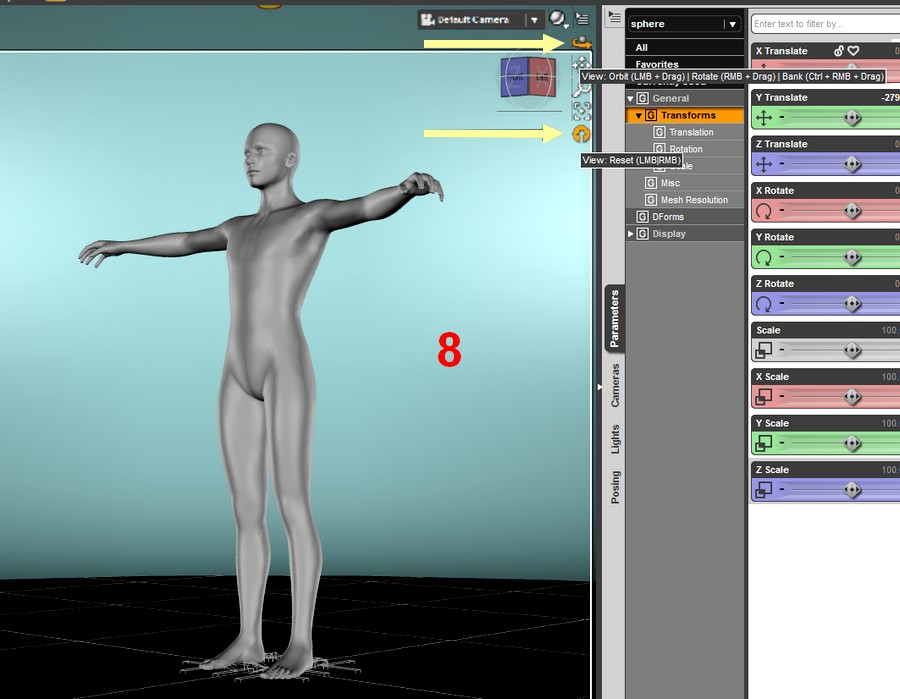
Task: Select the Favorites category
Action: click(x=685, y=64)
